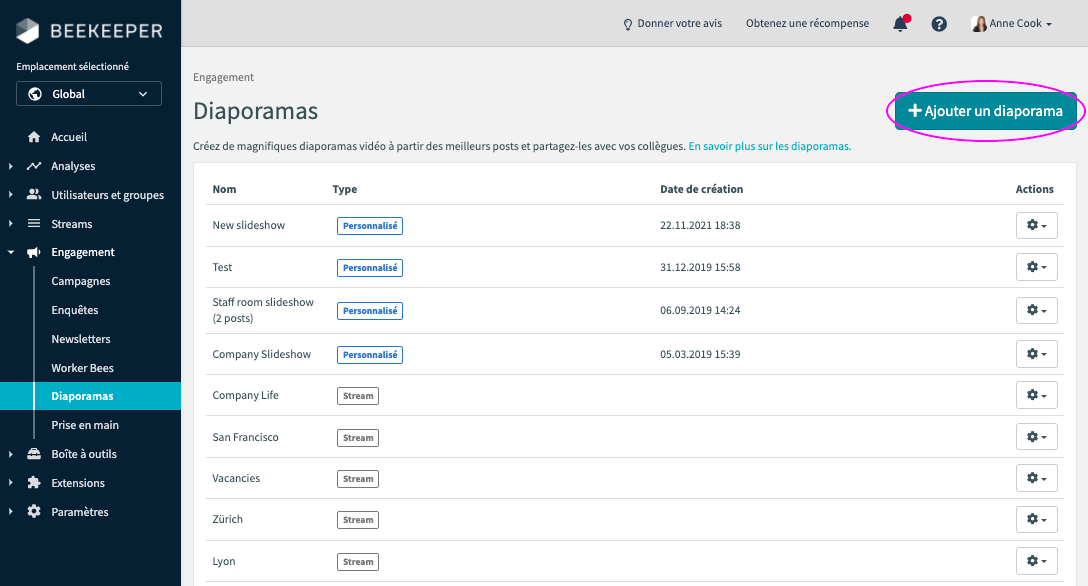Open En savoir plus sur les diaporamas link

770,146
